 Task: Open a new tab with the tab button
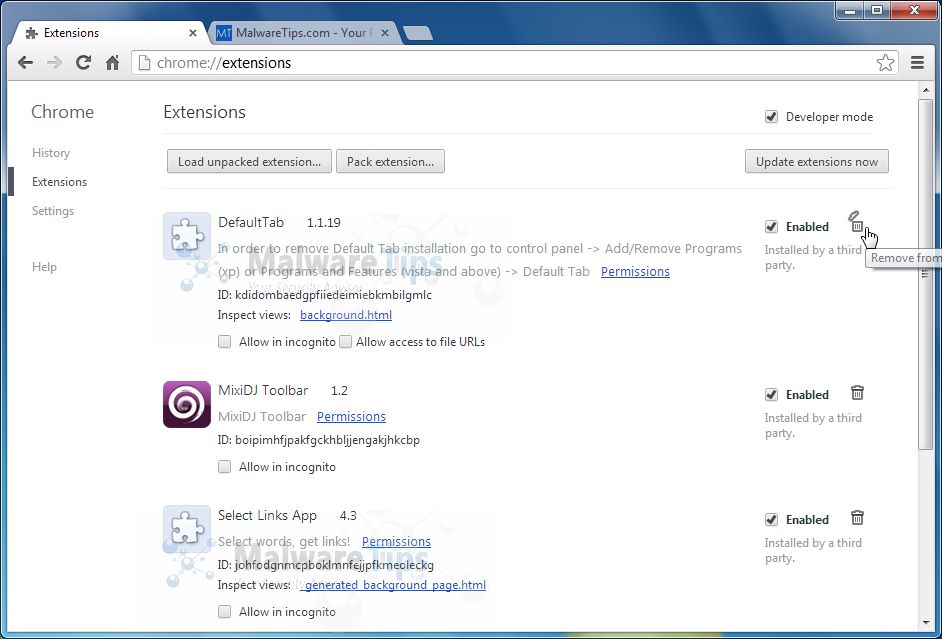coord(418,33)
